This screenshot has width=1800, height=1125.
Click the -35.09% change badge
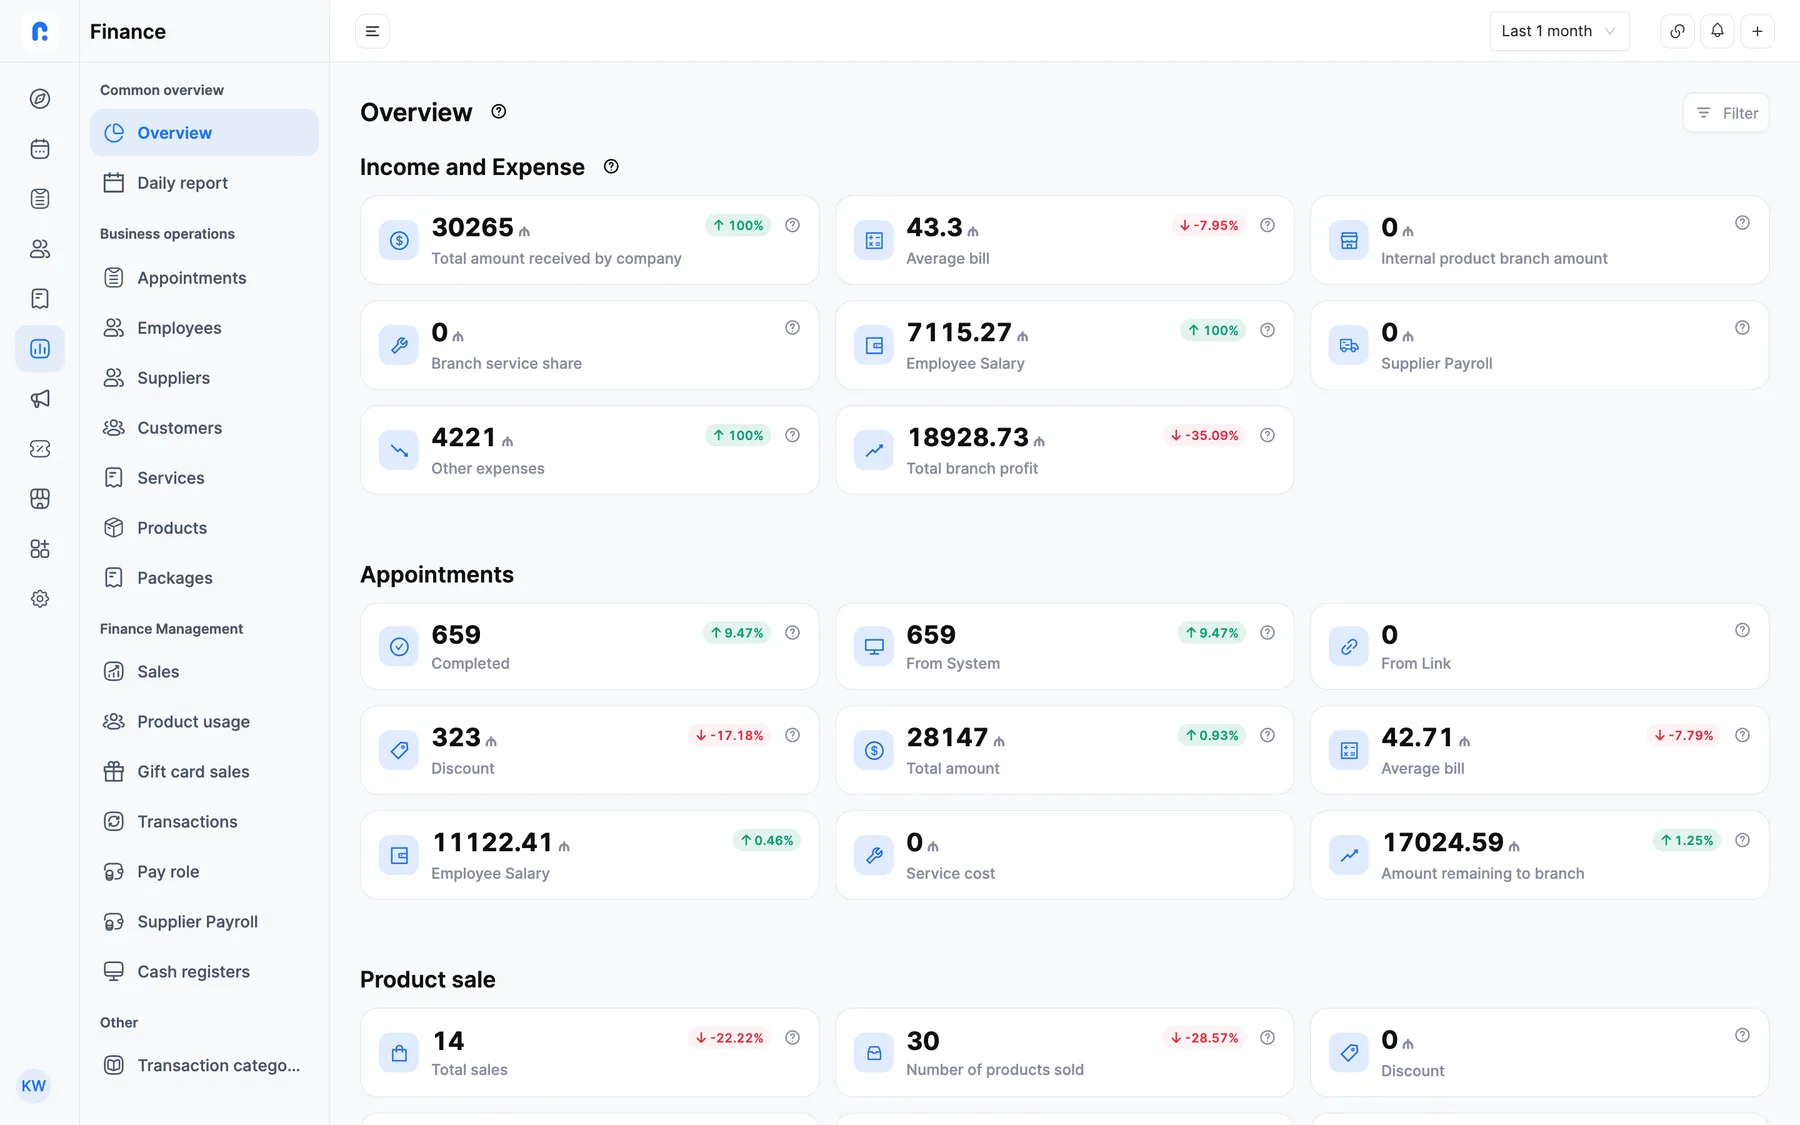tap(1205, 435)
